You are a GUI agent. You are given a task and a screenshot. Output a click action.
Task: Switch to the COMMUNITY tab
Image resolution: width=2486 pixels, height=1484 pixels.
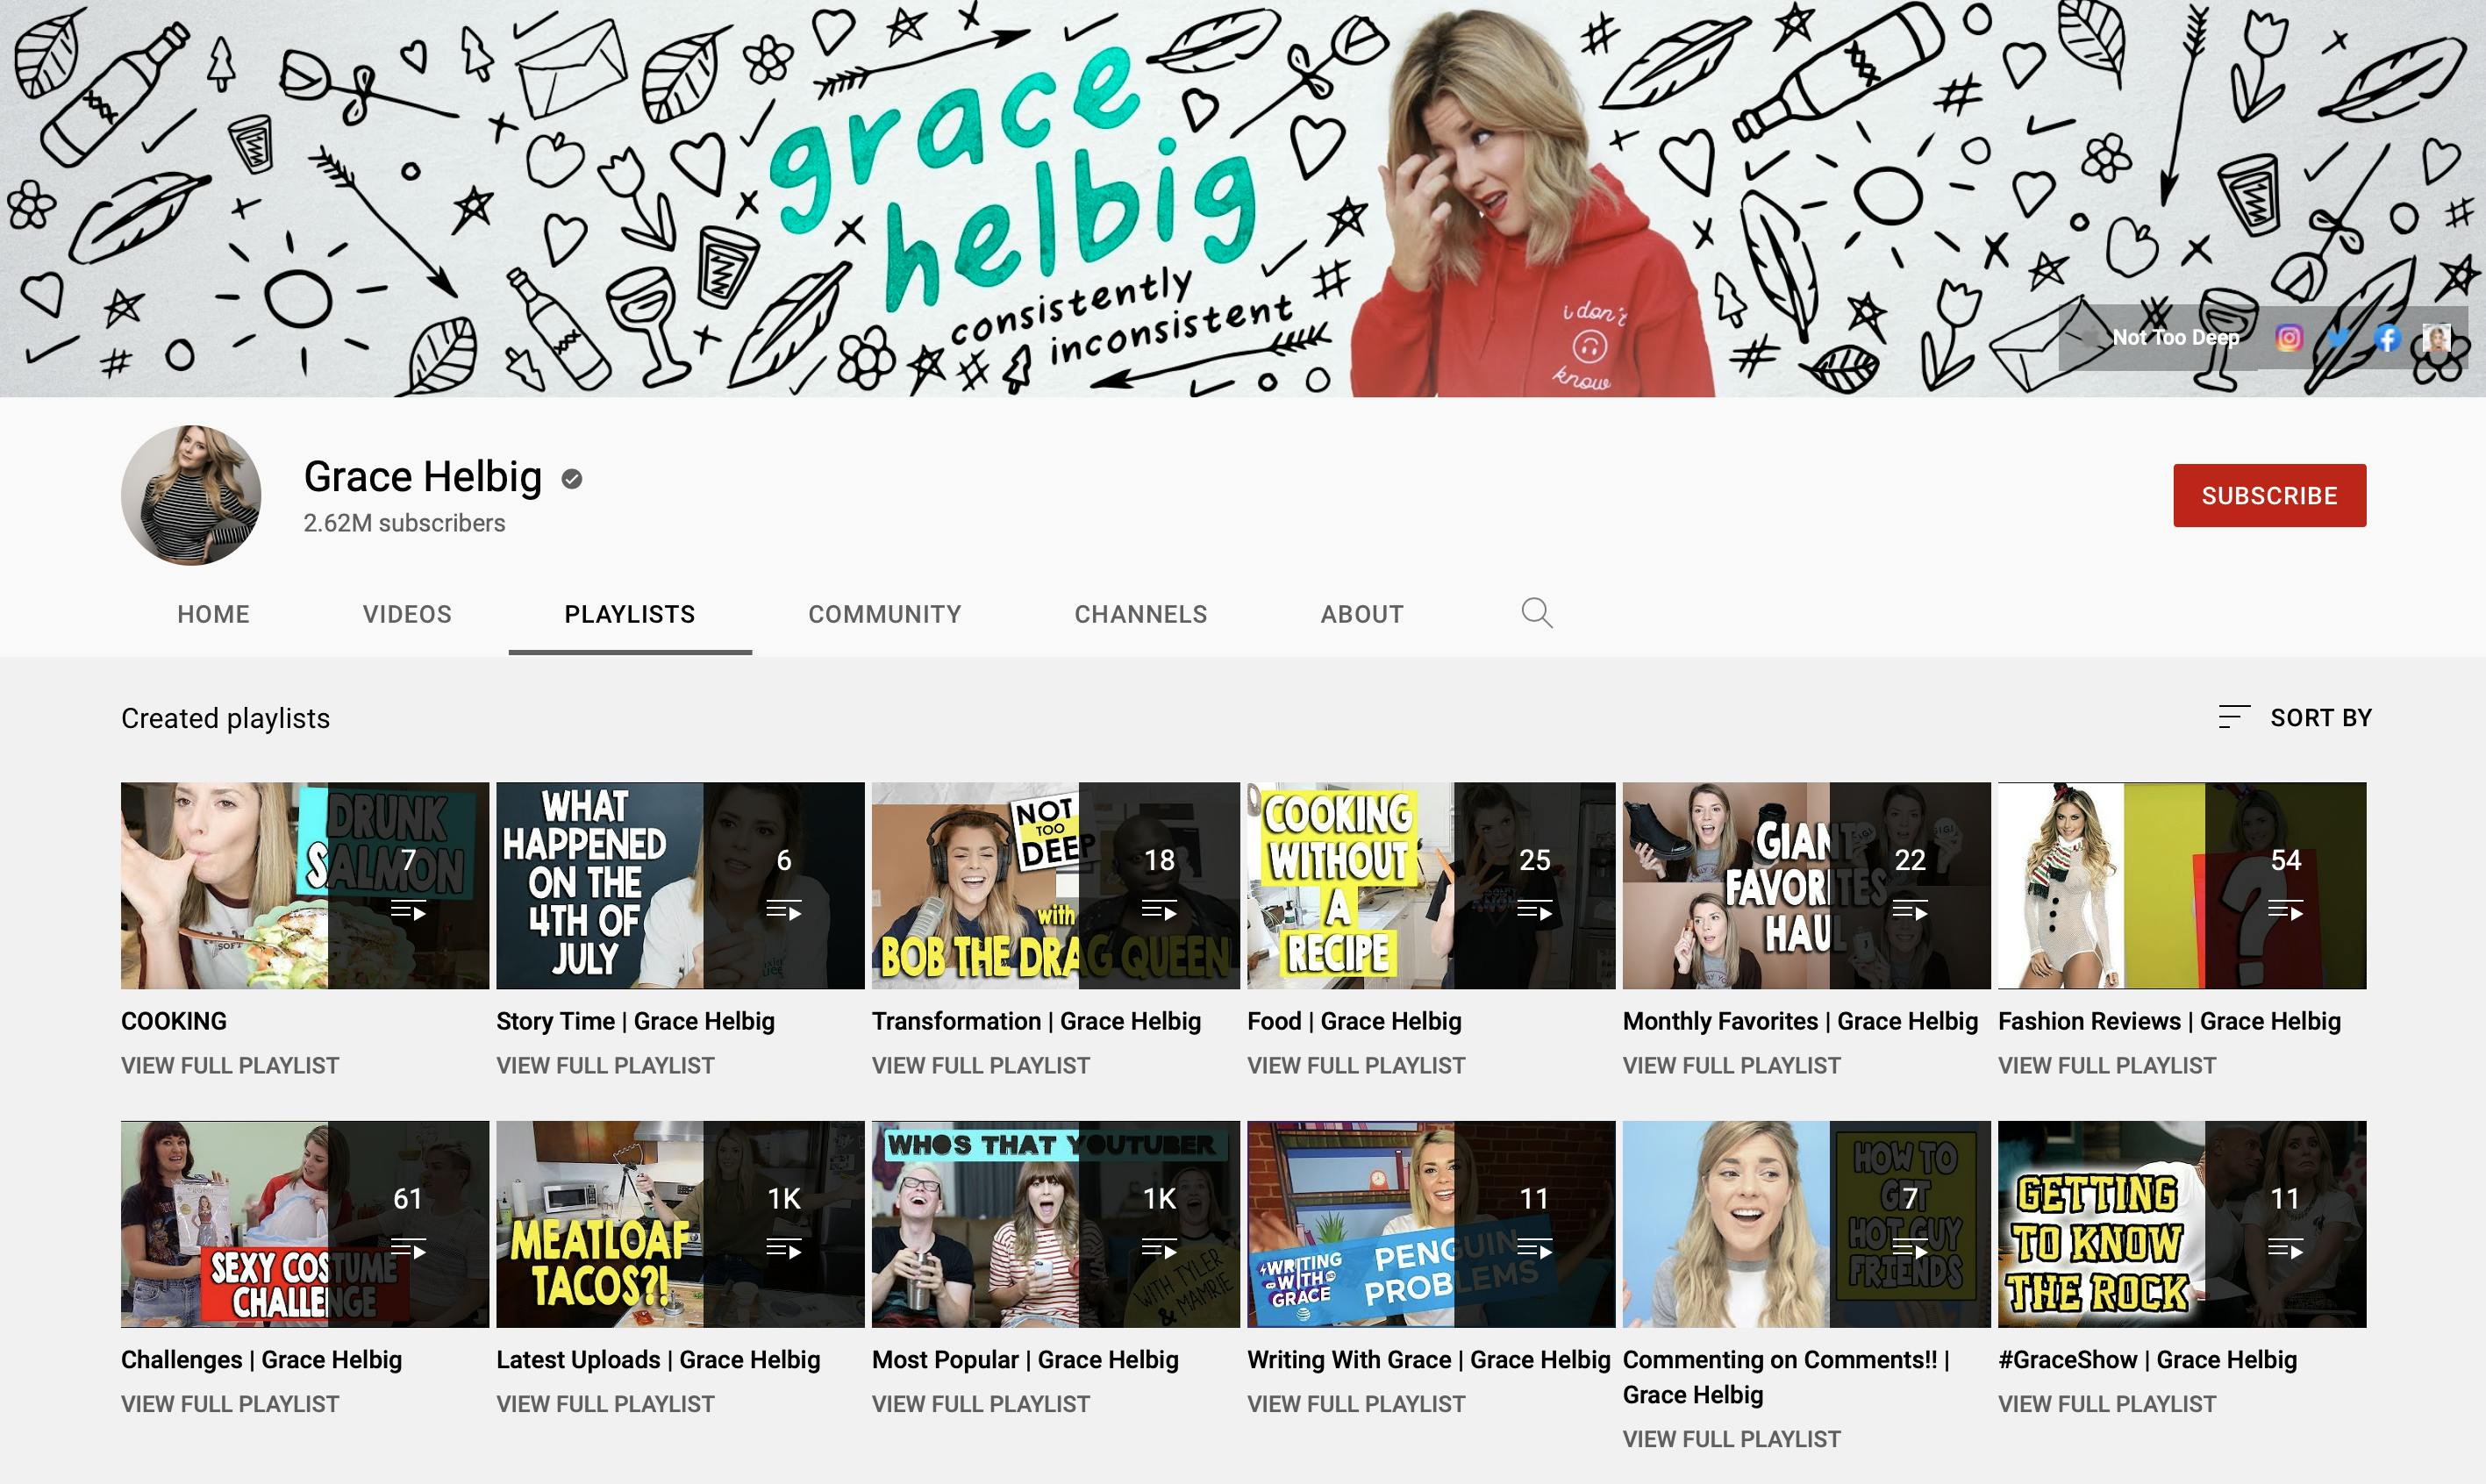pyautogui.click(x=884, y=613)
